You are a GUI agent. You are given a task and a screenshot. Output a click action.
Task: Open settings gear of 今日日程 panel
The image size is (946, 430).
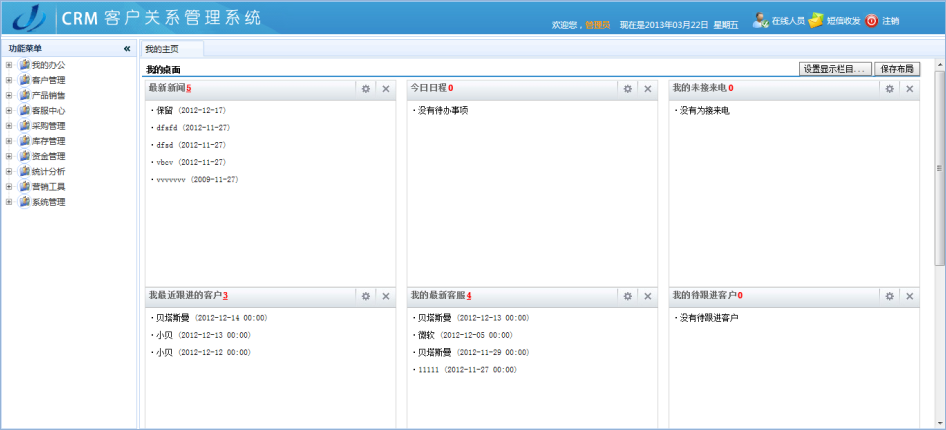(x=628, y=89)
